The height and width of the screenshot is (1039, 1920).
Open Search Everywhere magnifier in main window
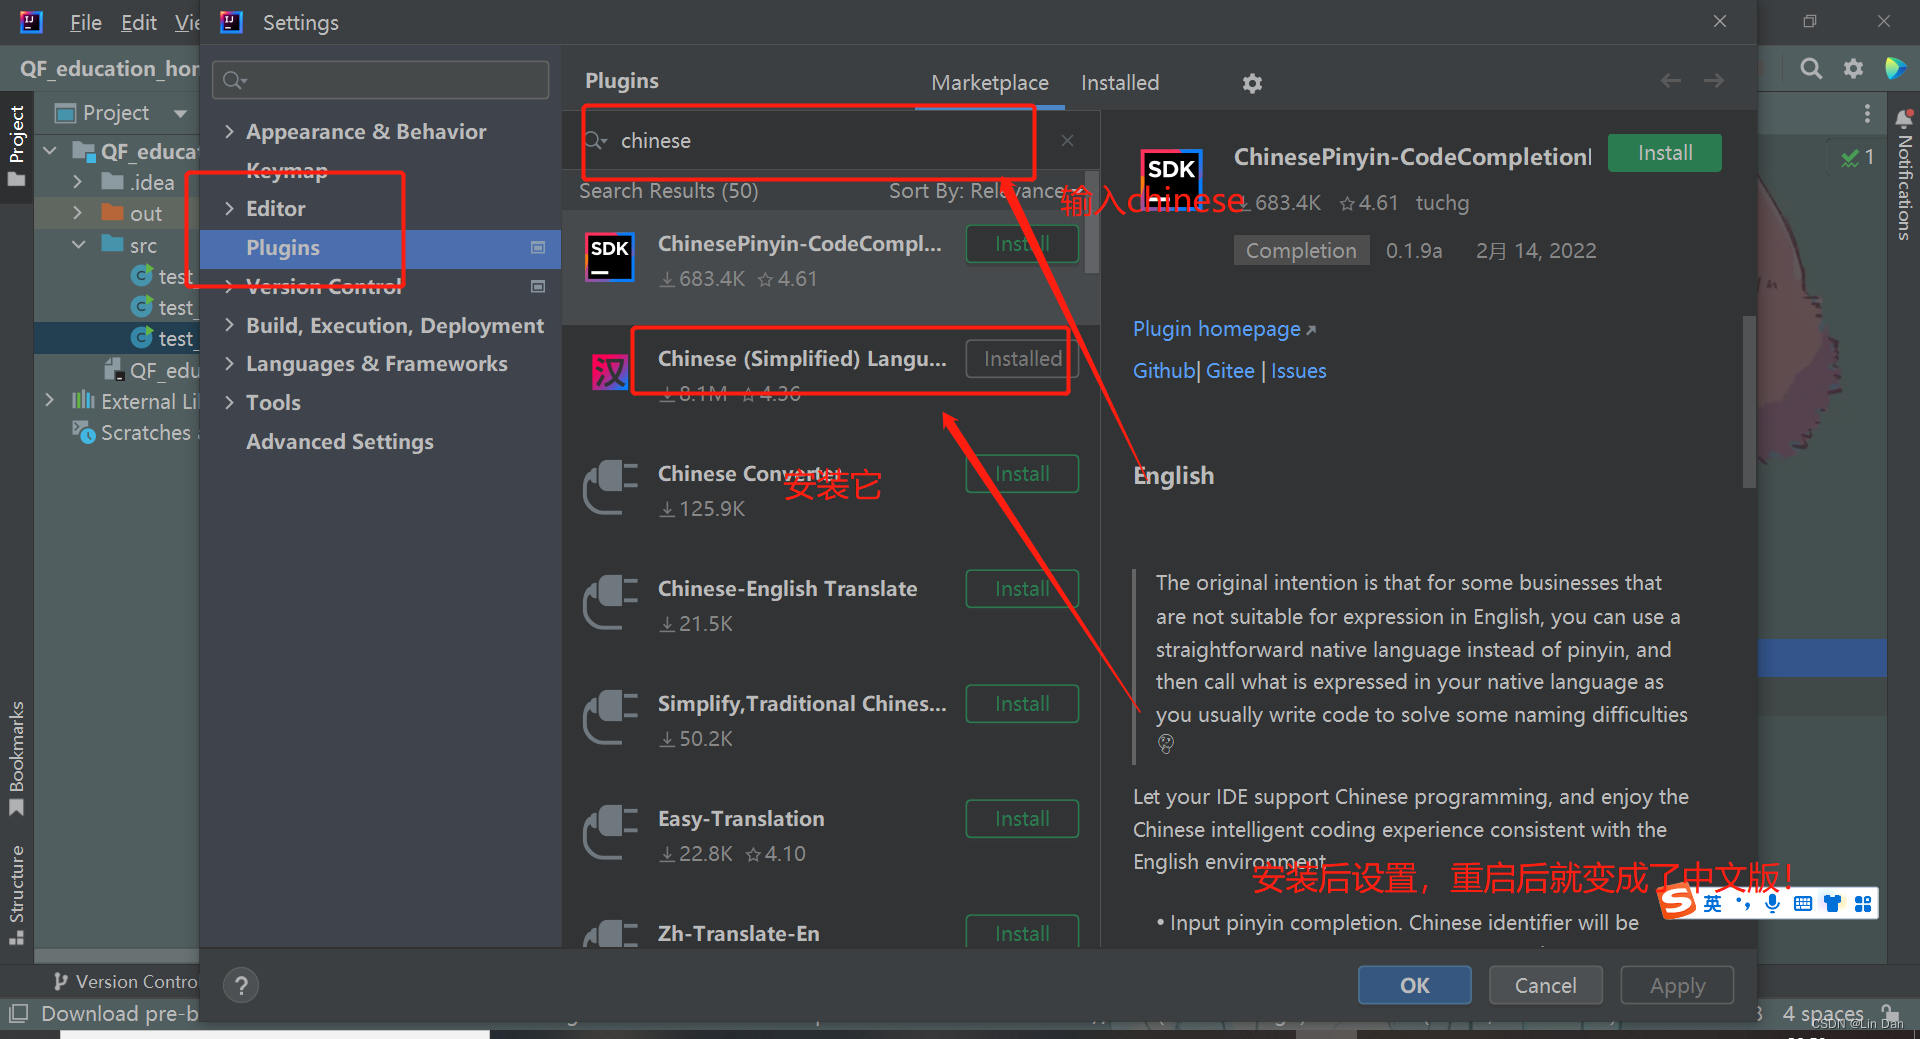click(x=1811, y=68)
